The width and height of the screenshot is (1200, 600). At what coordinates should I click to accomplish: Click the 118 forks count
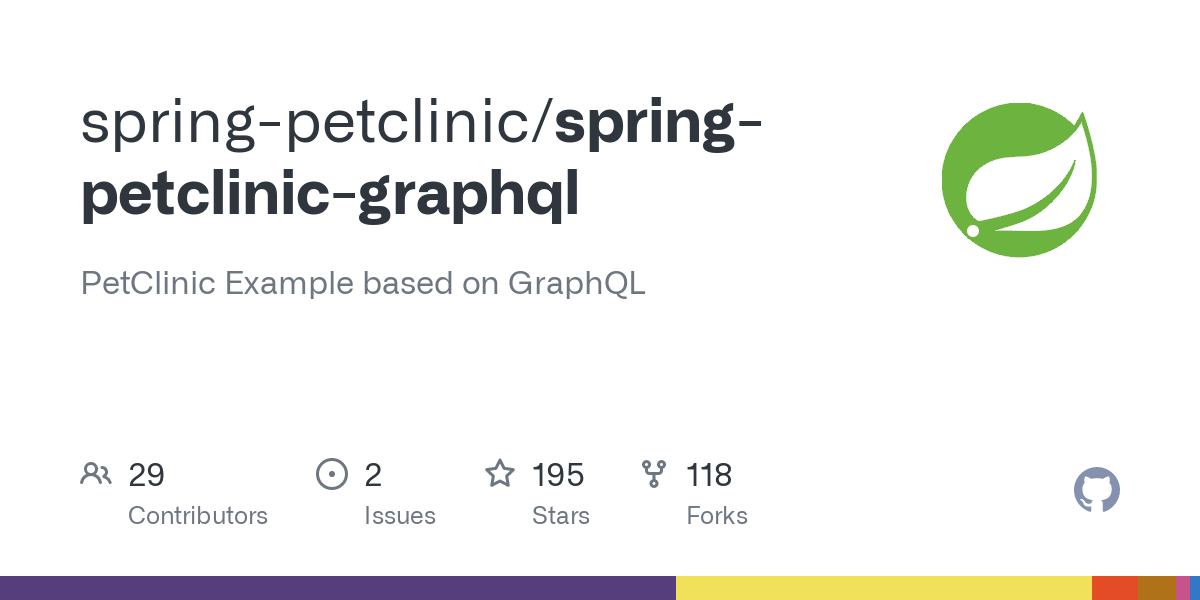click(709, 475)
